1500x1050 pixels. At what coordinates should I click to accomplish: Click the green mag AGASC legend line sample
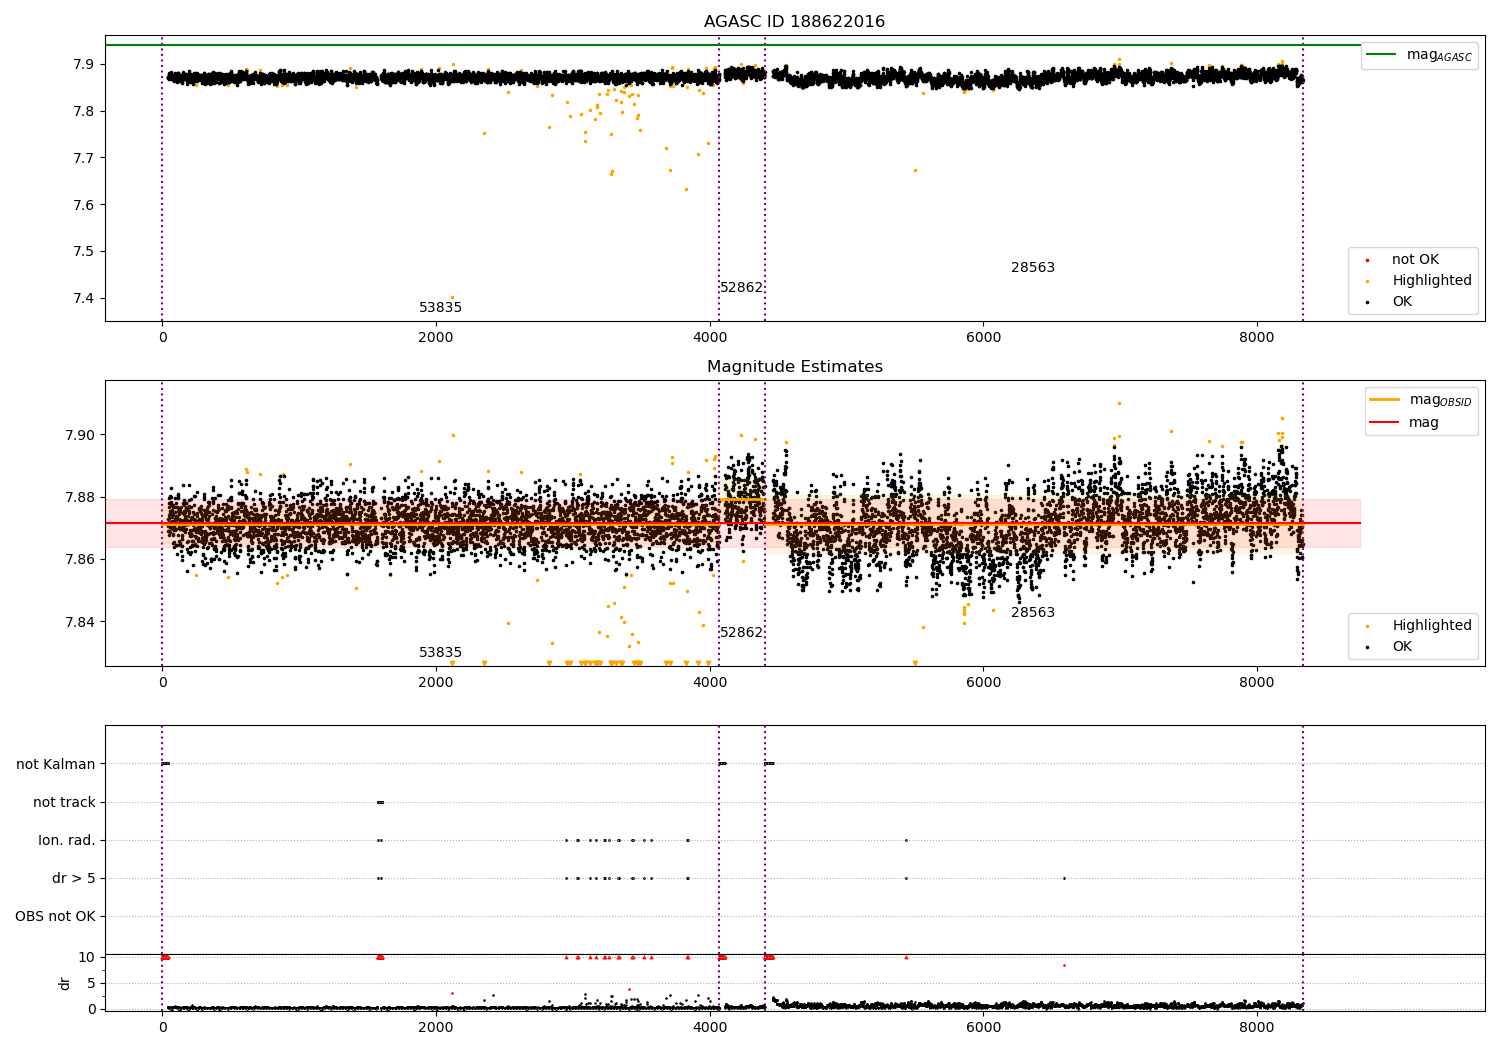pos(1382,54)
